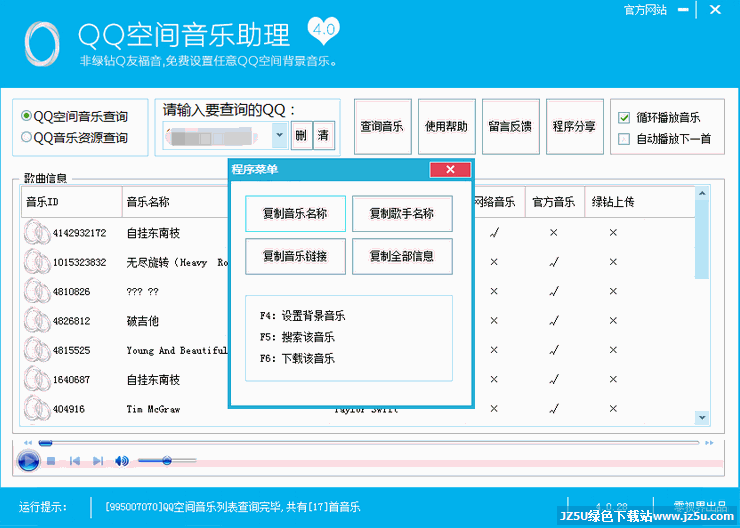
Task: Click the 官方音乐 column header
Action: 555,202
